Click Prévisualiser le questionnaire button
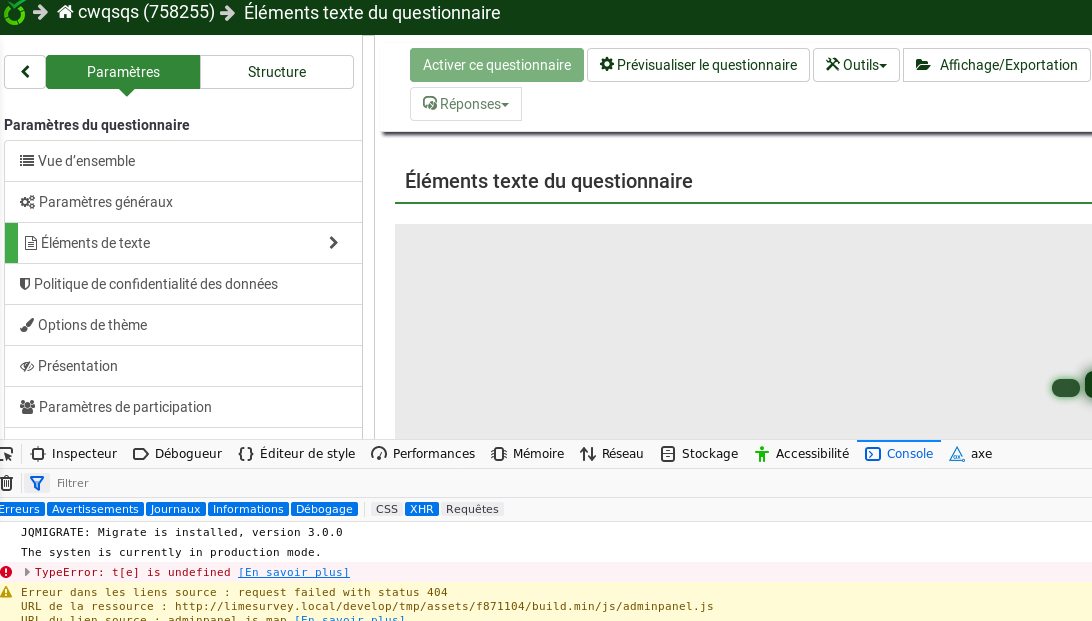This screenshot has height=621, width=1092. click(698, 65)
